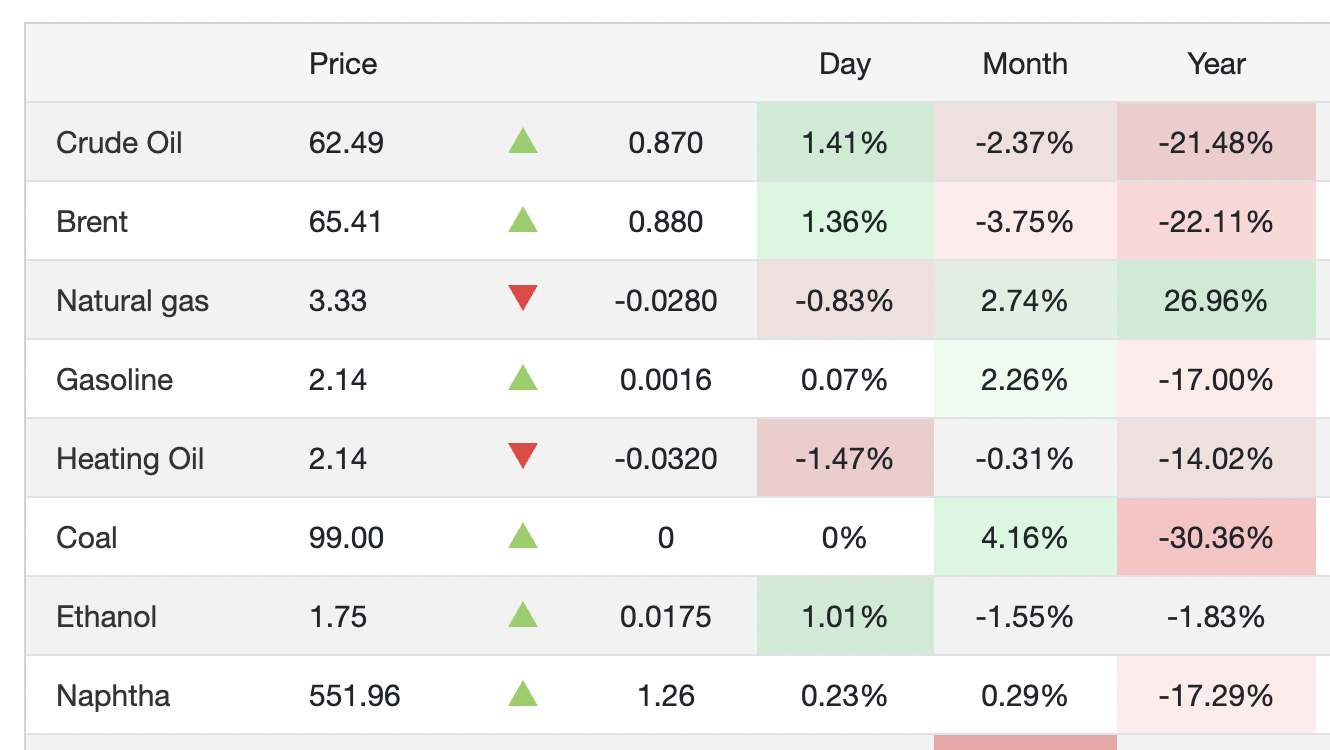This screenshot has width=1330, height=750.
Task: Open the Naphtha commodity link
Action: (113, 696)
